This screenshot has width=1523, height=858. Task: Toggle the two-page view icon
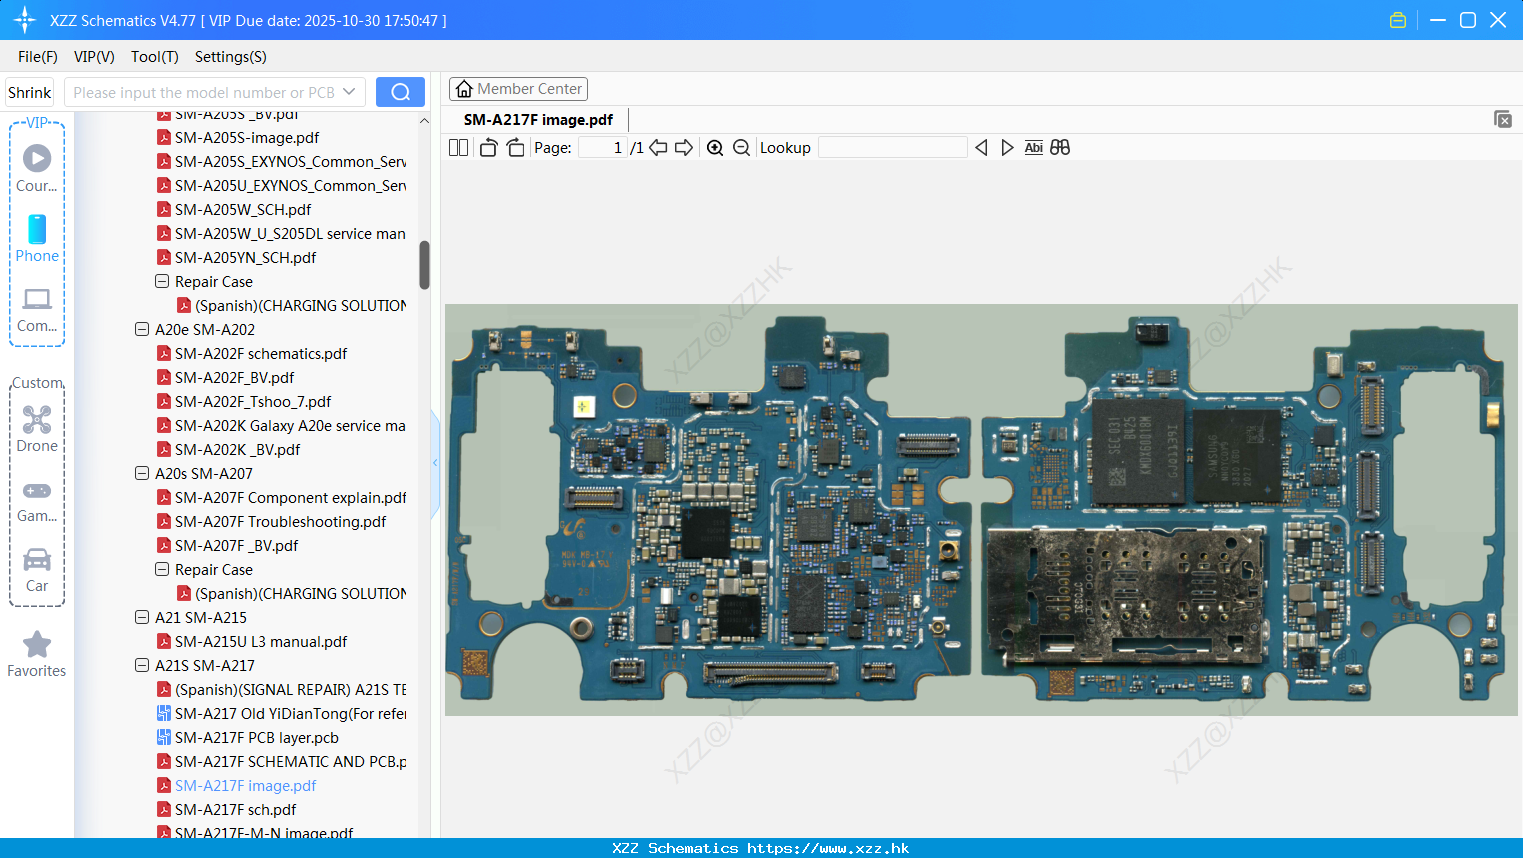coord(458,148)
